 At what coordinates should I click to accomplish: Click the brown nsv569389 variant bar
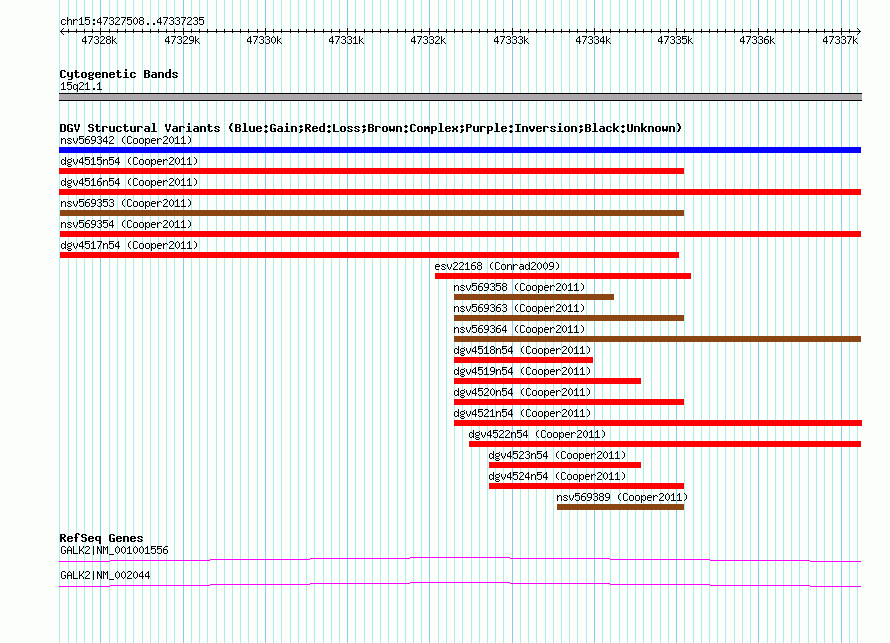point(620,507)
